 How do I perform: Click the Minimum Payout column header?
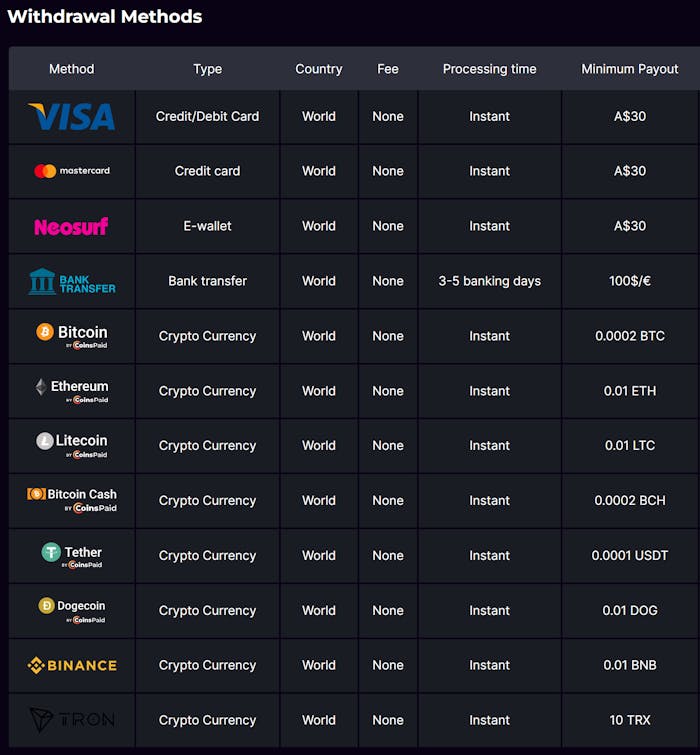point(630,69)
